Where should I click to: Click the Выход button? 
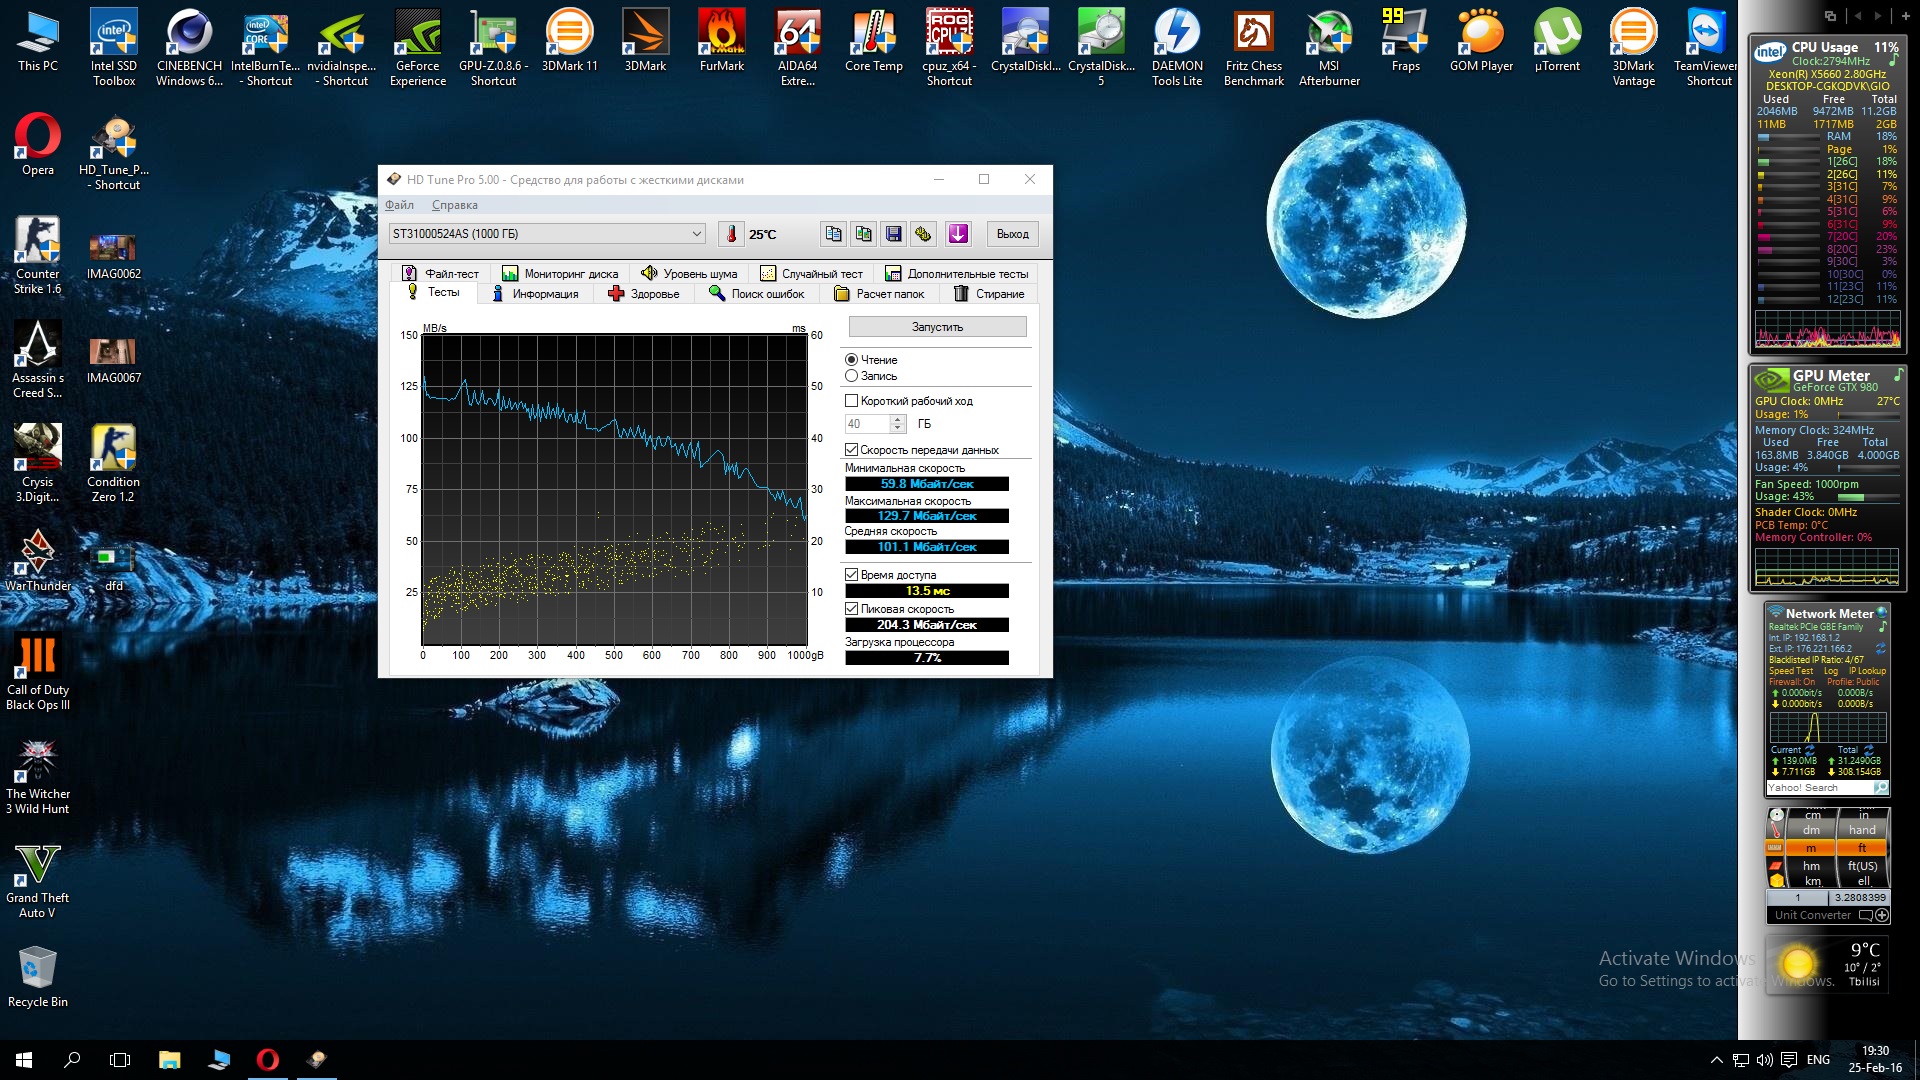coord(1012,234)
